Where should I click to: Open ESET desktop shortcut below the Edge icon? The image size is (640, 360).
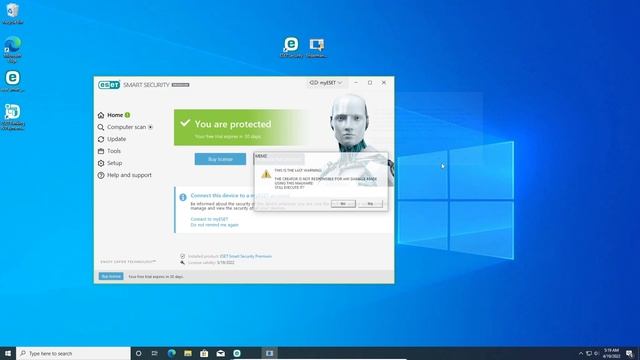13,81
